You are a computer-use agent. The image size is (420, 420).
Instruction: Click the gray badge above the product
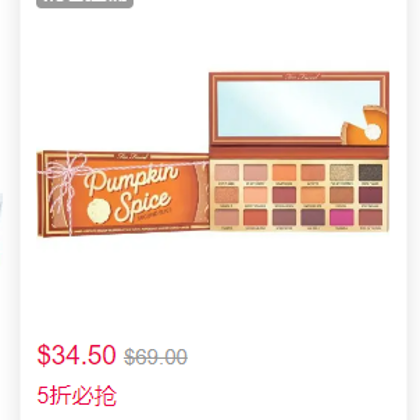85,3
